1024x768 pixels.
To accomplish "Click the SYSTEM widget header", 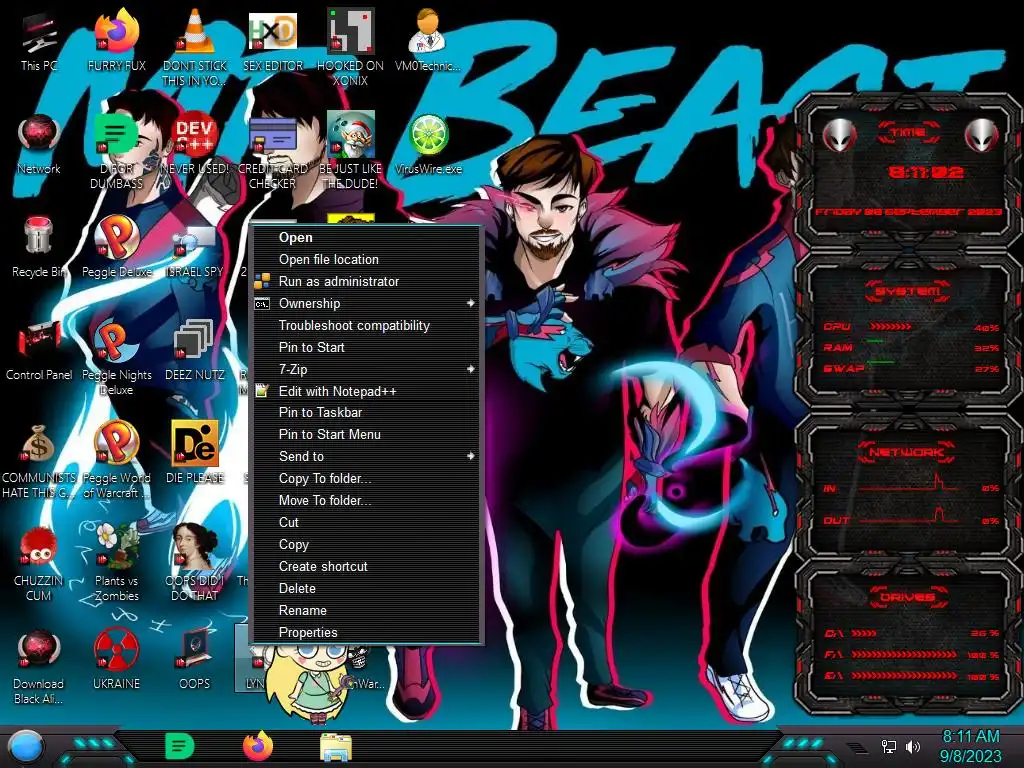I will pos(907,291).
